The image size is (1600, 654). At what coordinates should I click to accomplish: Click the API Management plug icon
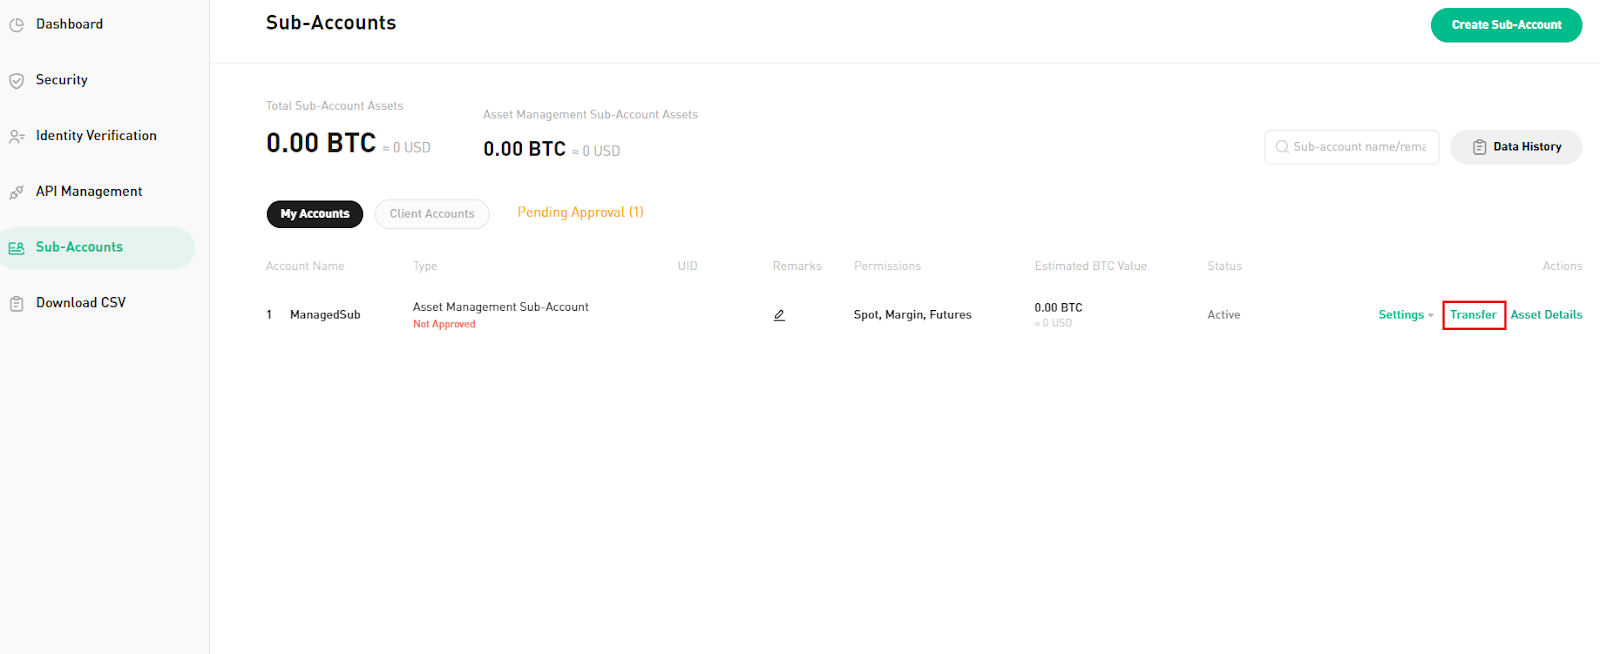click(x=17, y=192)
